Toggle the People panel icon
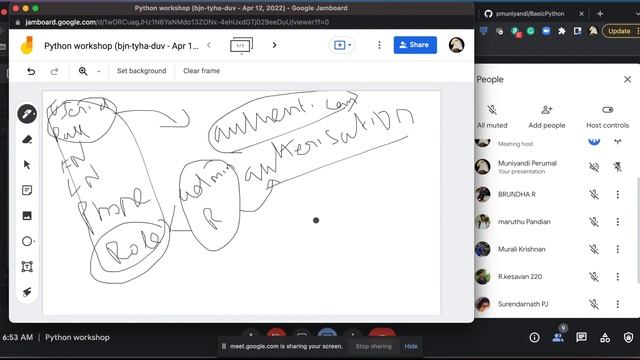 (558, 337)
